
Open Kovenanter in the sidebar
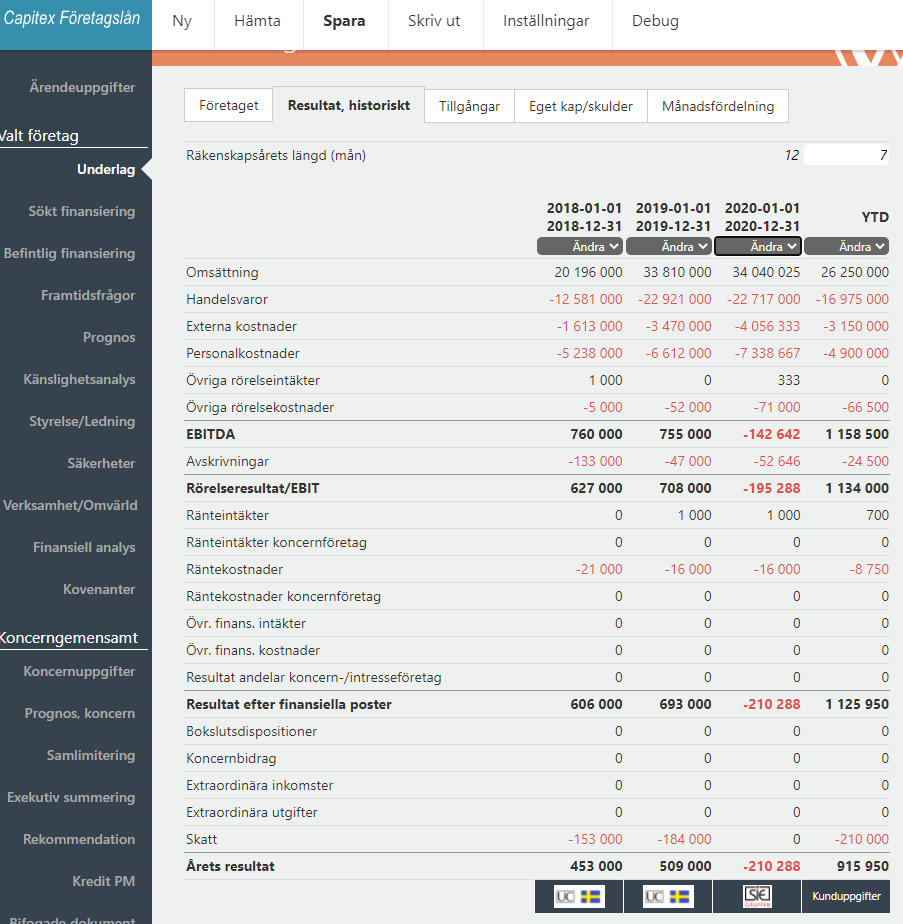click(99, 589)
